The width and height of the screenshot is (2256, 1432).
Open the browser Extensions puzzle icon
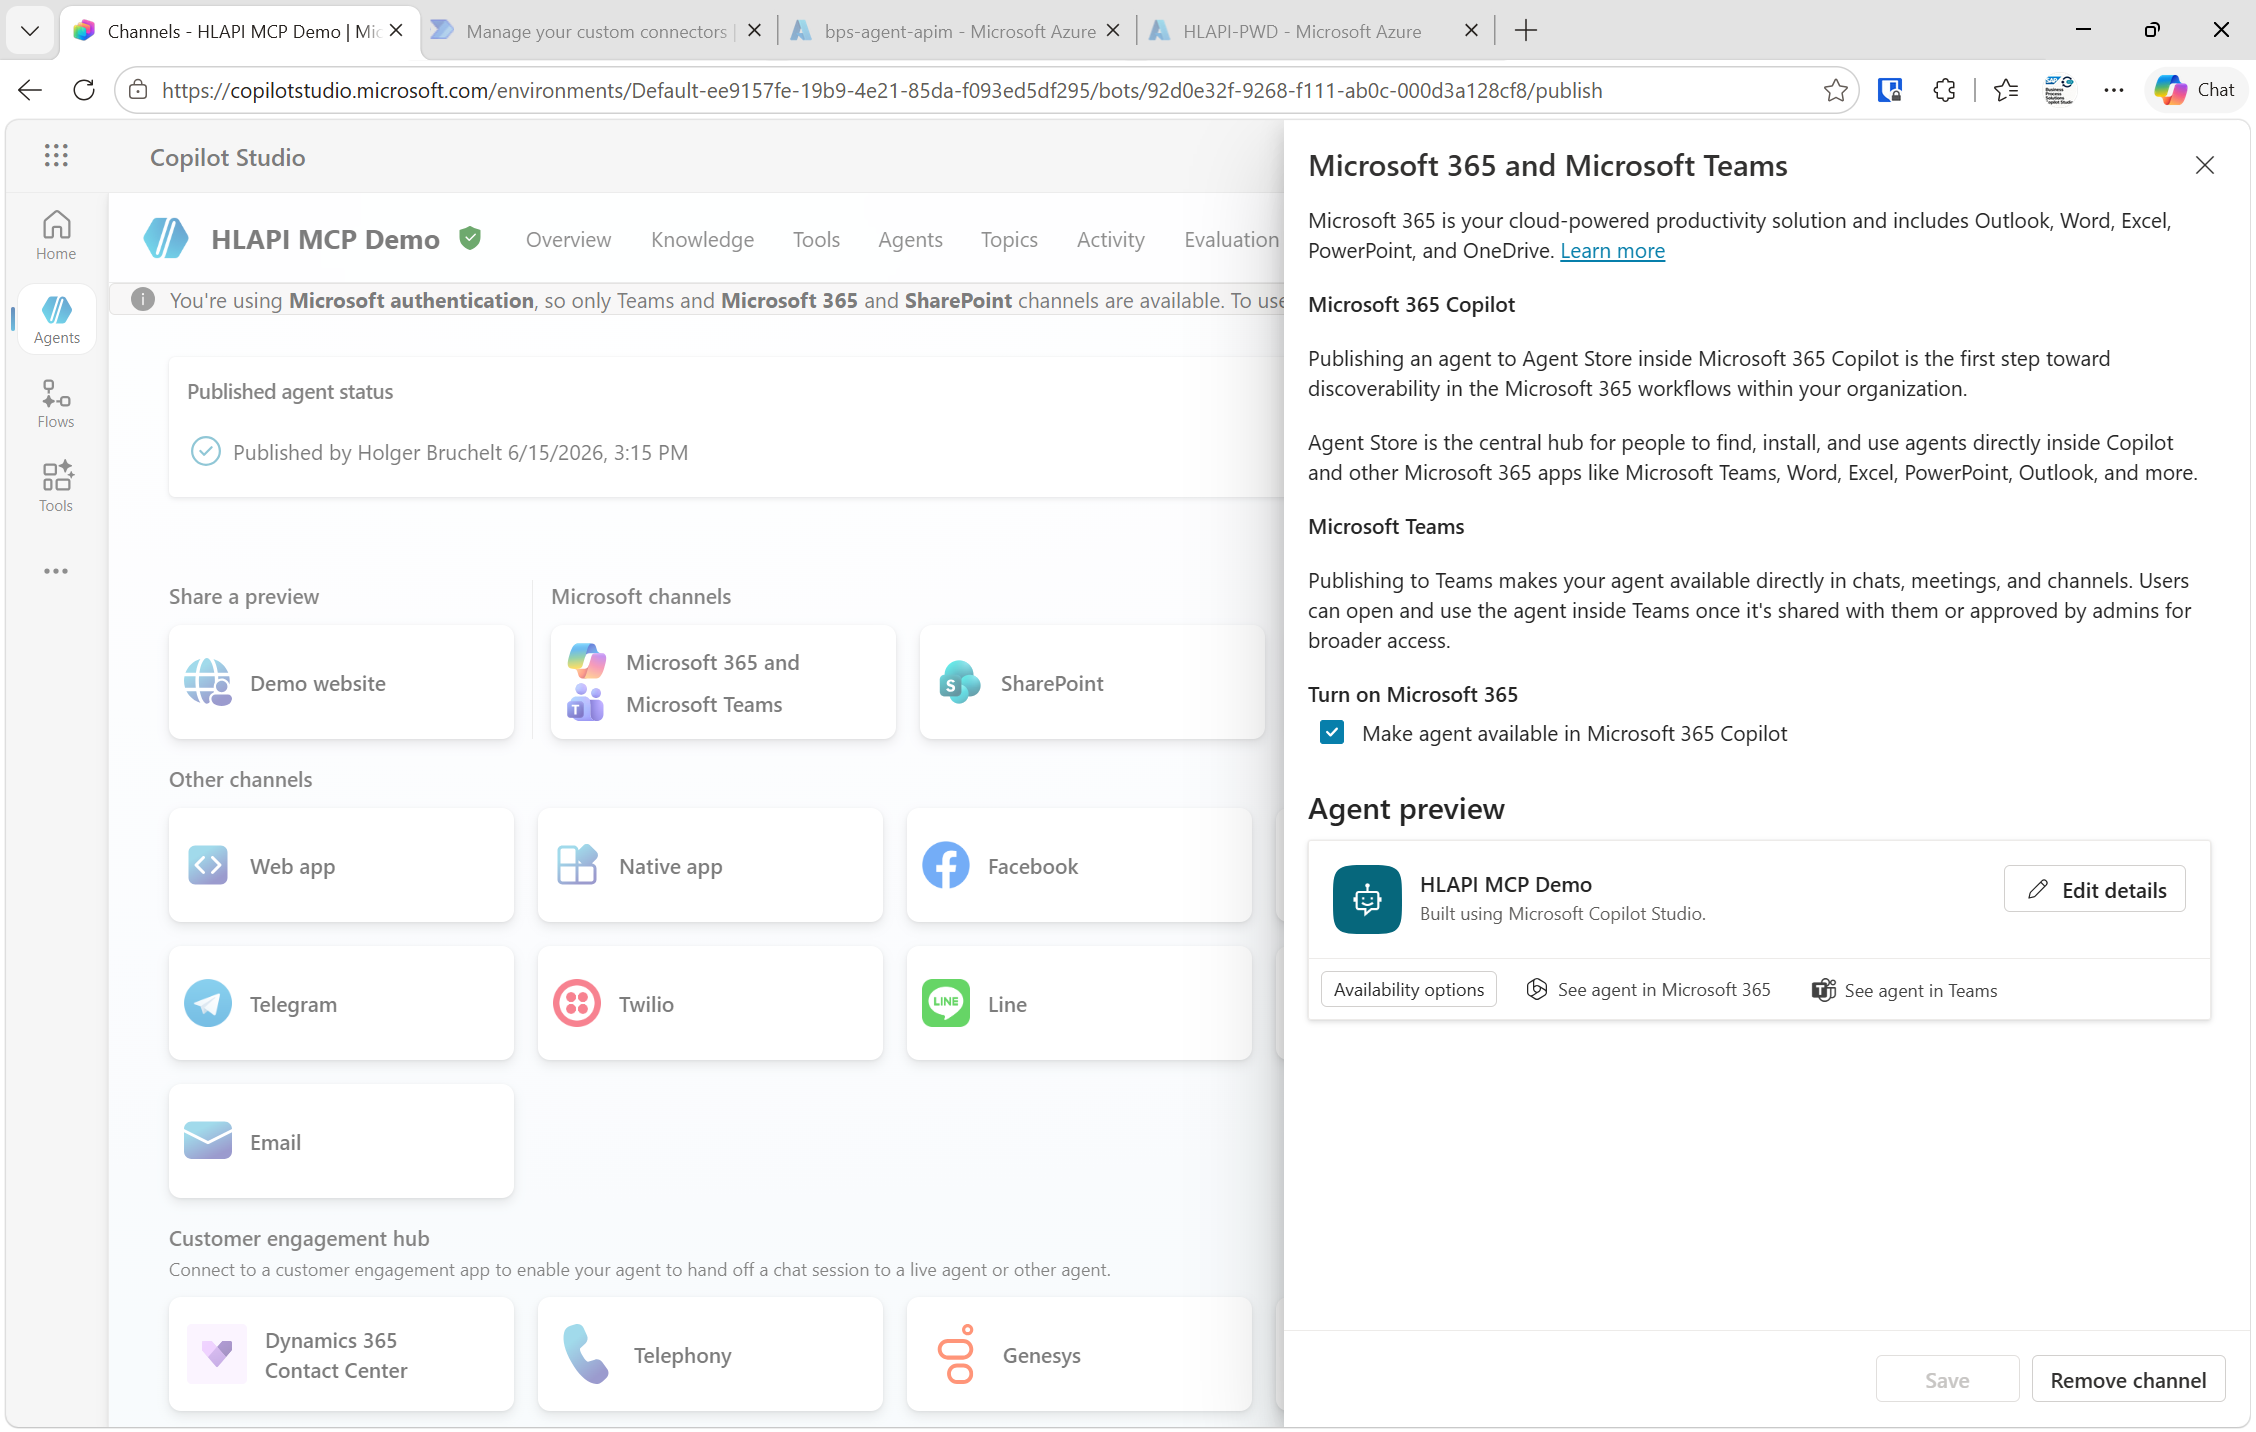pos(1943,90)
